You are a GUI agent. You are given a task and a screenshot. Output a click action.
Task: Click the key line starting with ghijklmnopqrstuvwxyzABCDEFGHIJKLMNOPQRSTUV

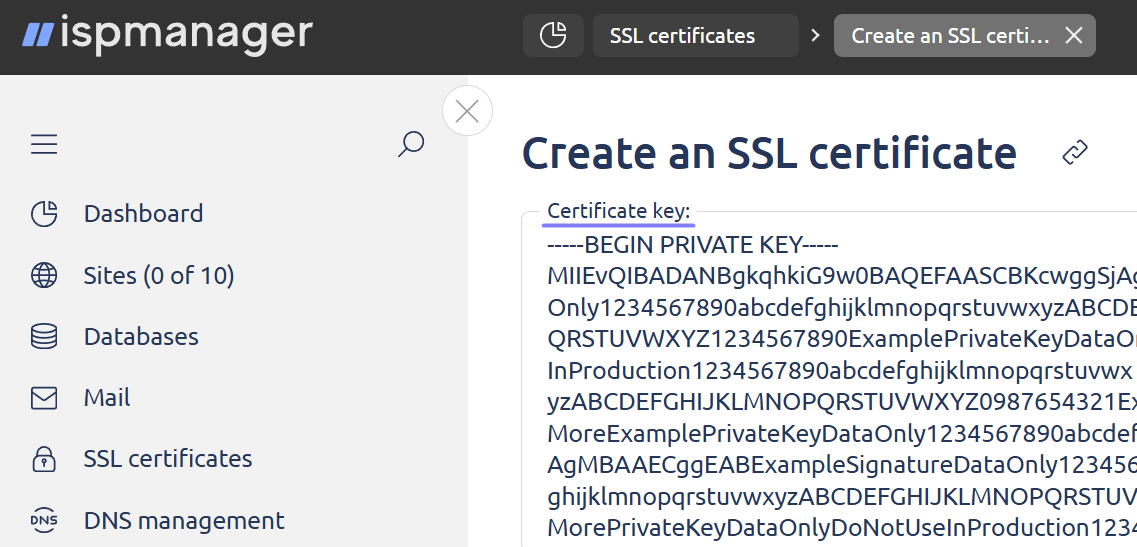tap(842, 495)
